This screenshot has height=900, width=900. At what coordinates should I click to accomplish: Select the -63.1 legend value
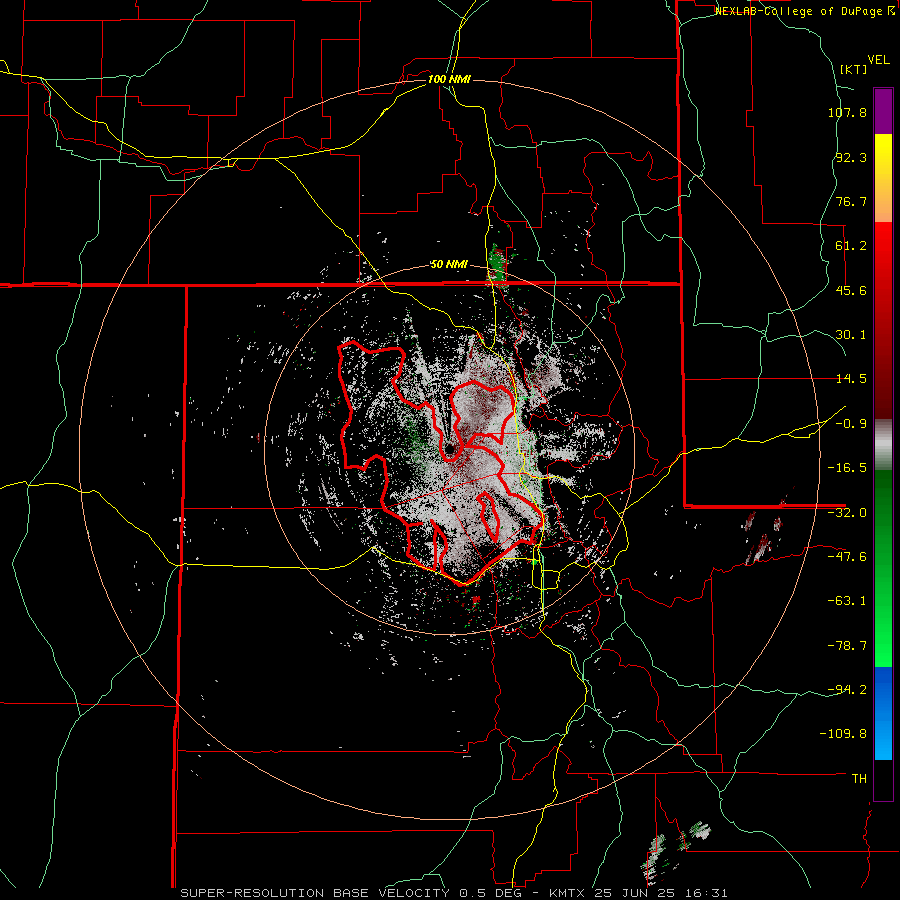click(x=847, y=601)
